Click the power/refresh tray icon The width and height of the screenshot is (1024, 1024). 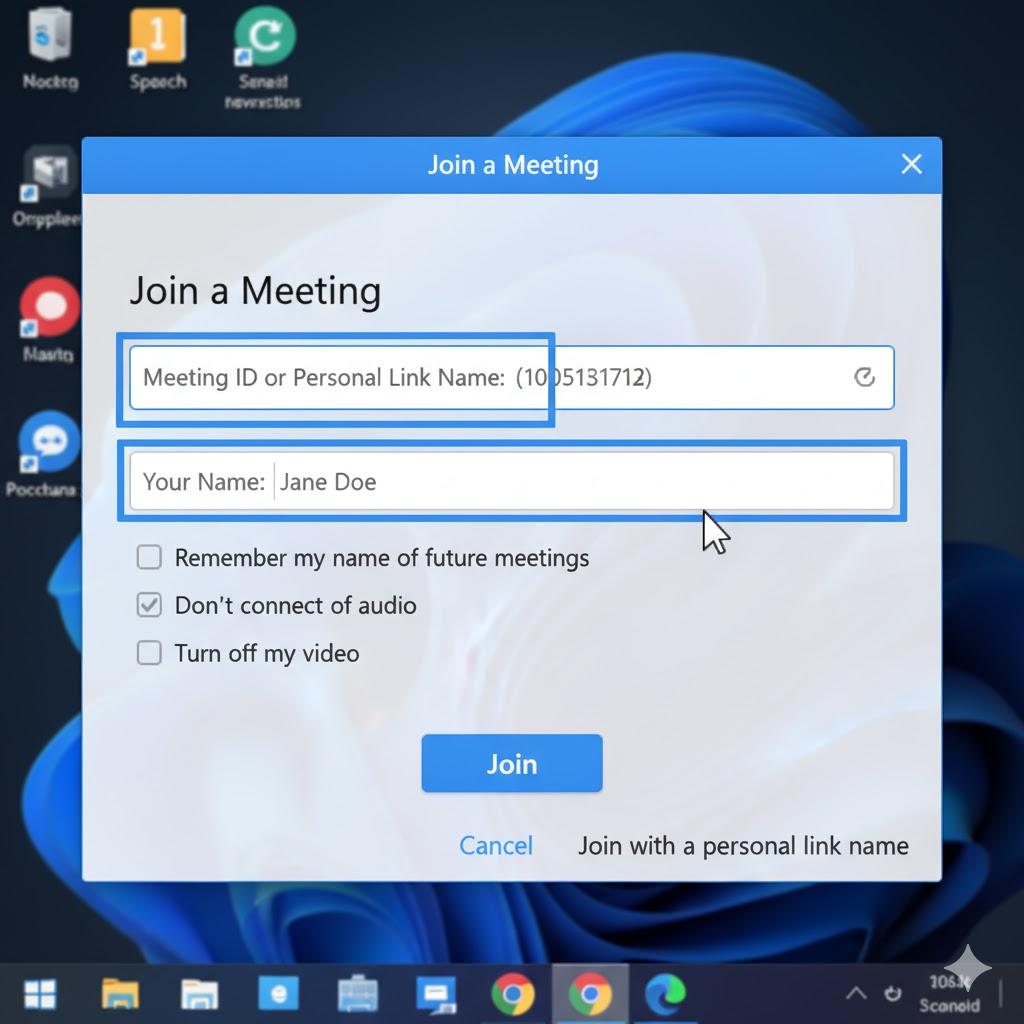coord(893,993)
